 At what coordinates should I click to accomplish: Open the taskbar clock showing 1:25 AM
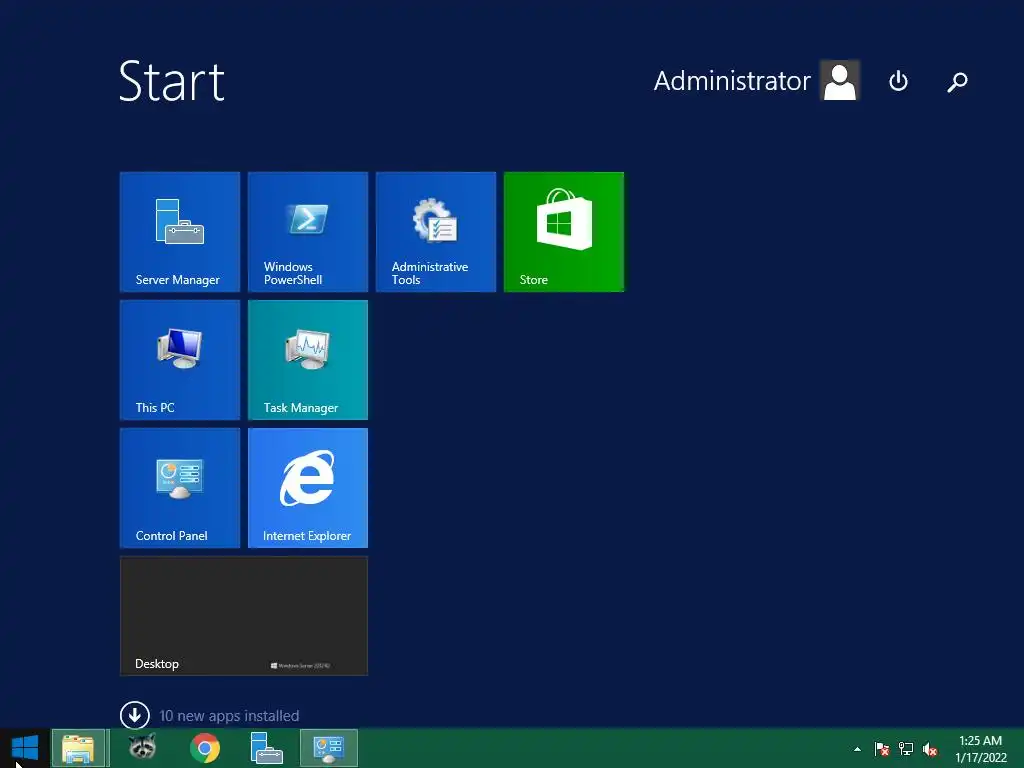[x=981, y=749]
